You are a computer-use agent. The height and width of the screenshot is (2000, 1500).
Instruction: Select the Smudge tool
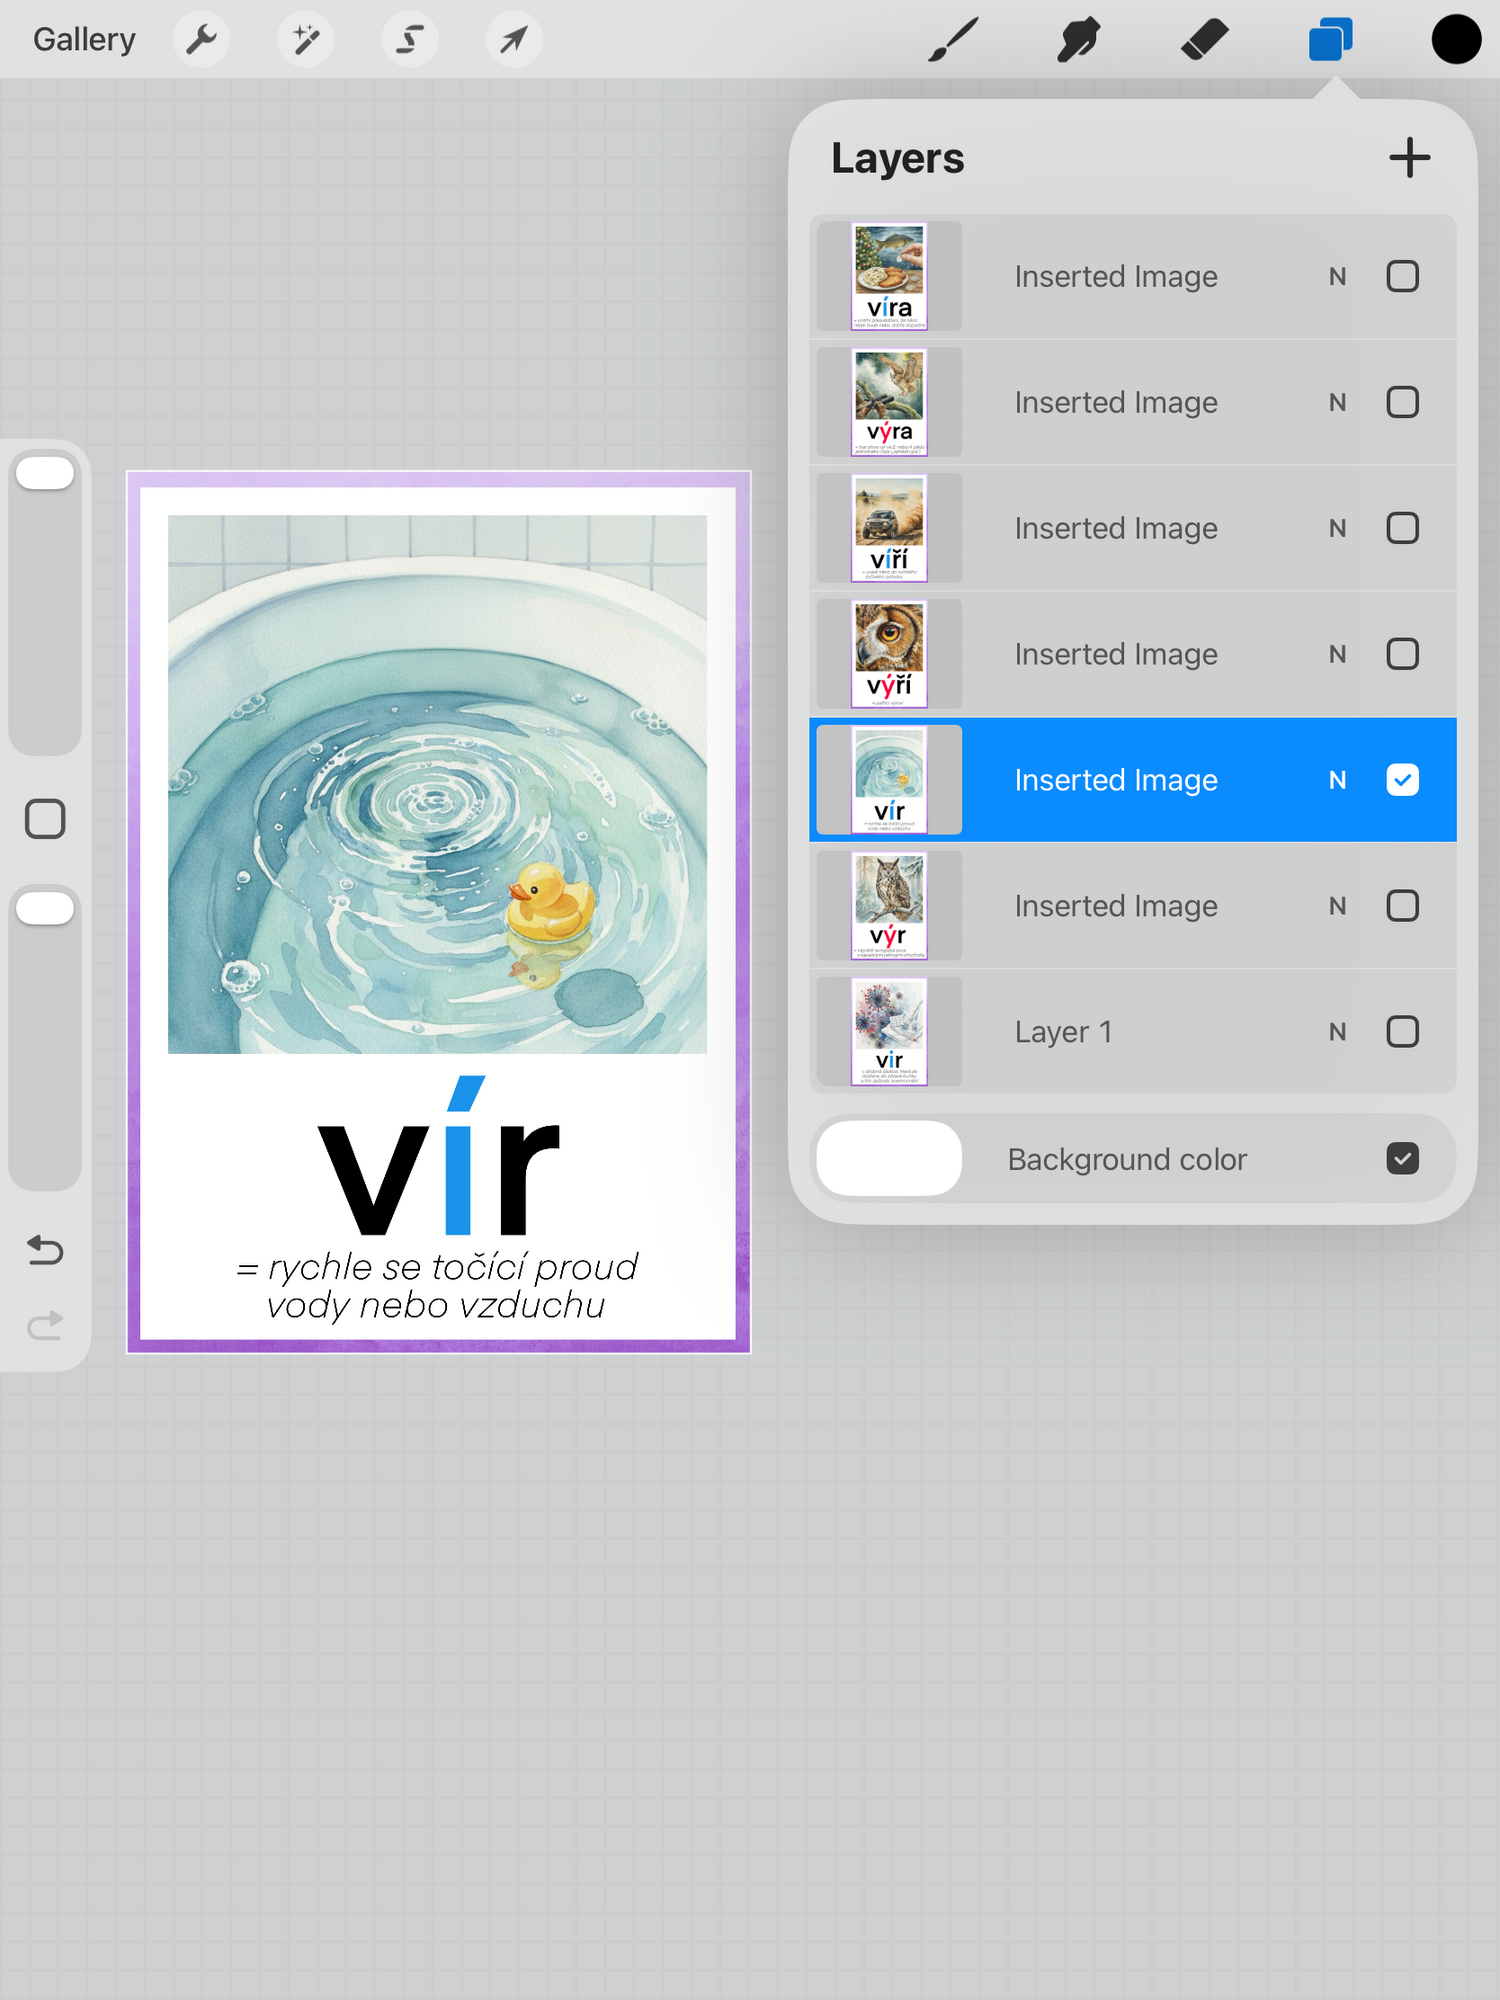(x=1078, y=40)
